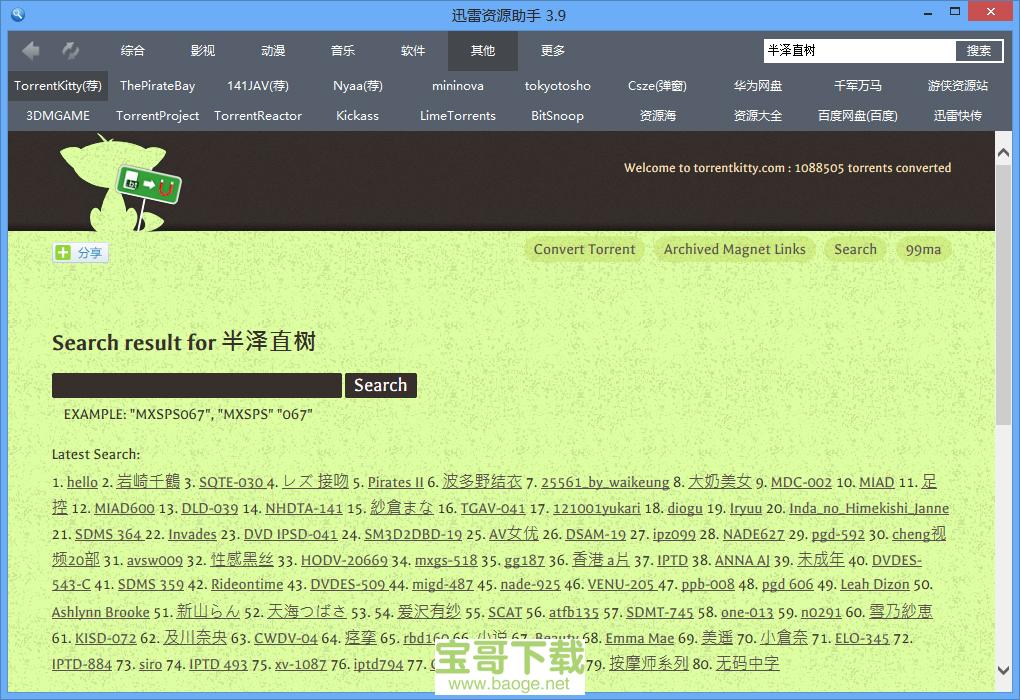
Task: Open the 百度网盘(百度) shortcut
Action: click(857, 116)
